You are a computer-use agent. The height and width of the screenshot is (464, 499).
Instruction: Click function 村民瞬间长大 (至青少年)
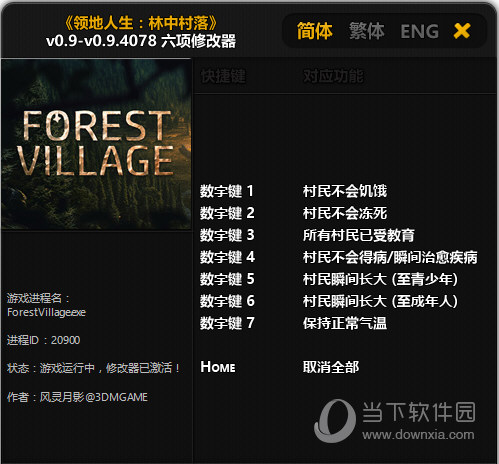(380, 279)
